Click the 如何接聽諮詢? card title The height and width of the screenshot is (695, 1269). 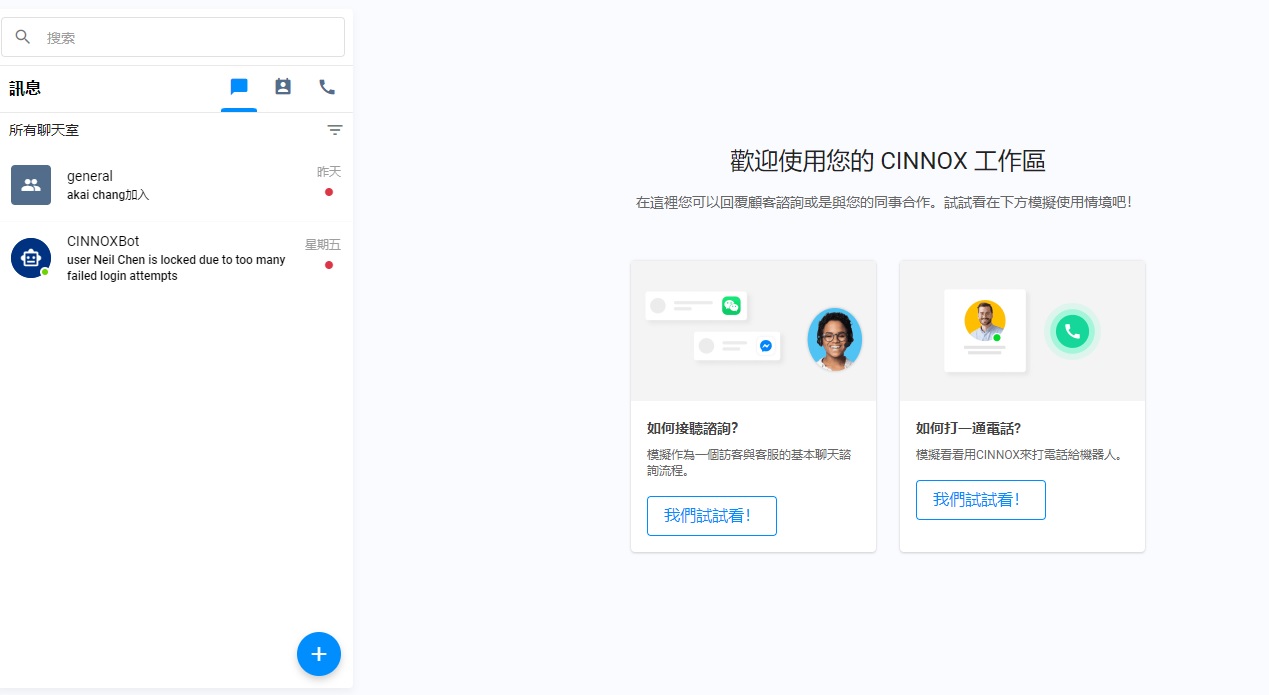click(692, 428)
